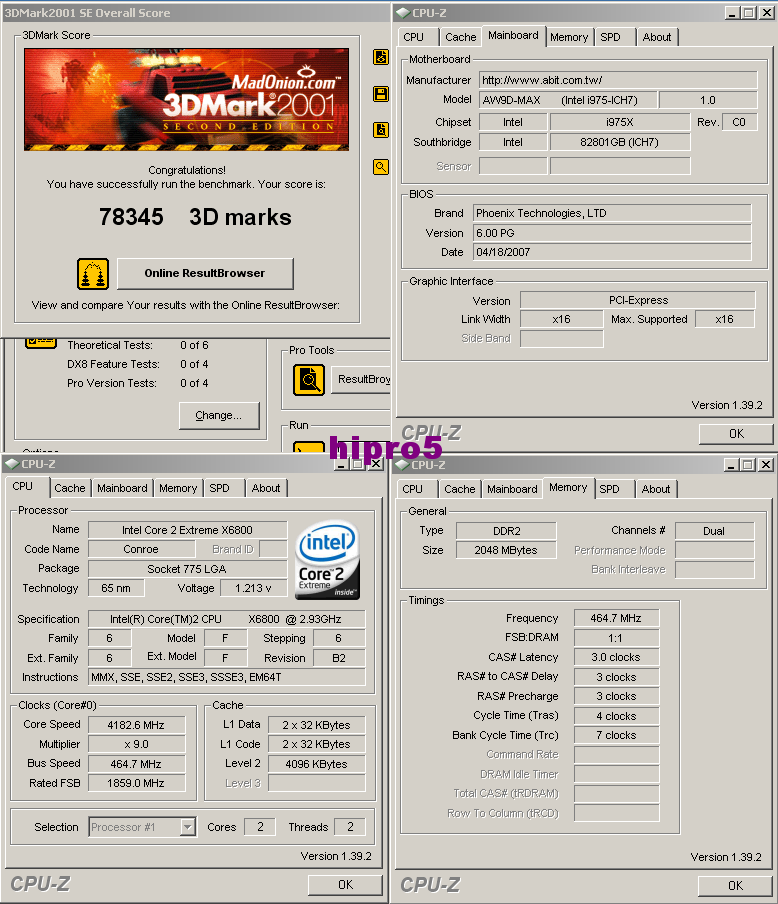The width and height of the screenshot is (778, 904).
Task: Click the processor Name field X6800
Action: (187, 530)
